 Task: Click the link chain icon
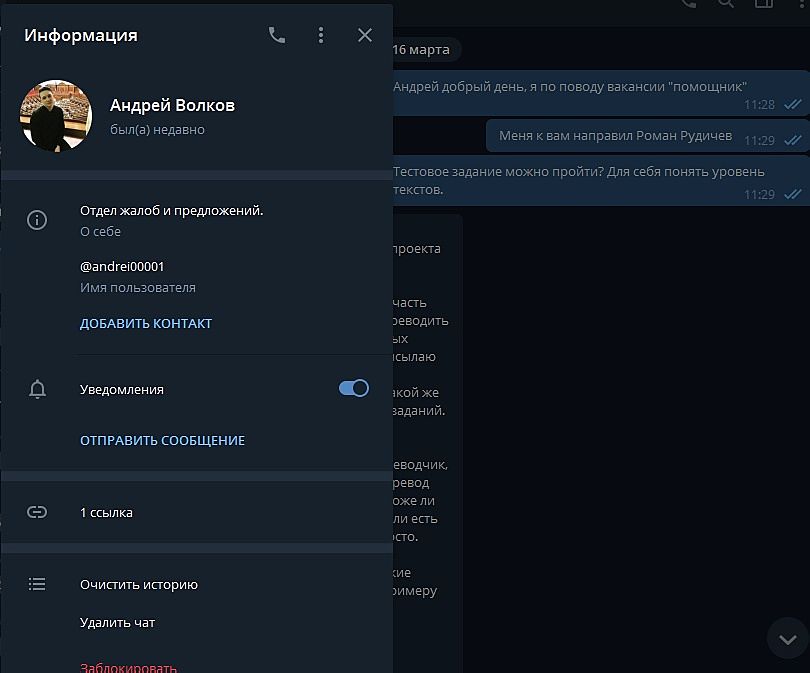click(x=37, y=512)
